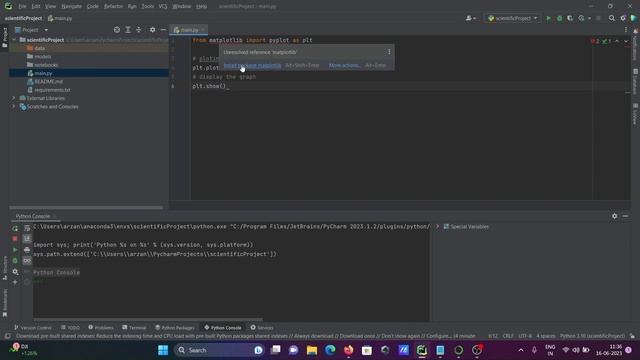This screenshot has width=640, height=360.
Task: Open TODO tool window
Action: [70, 328]
